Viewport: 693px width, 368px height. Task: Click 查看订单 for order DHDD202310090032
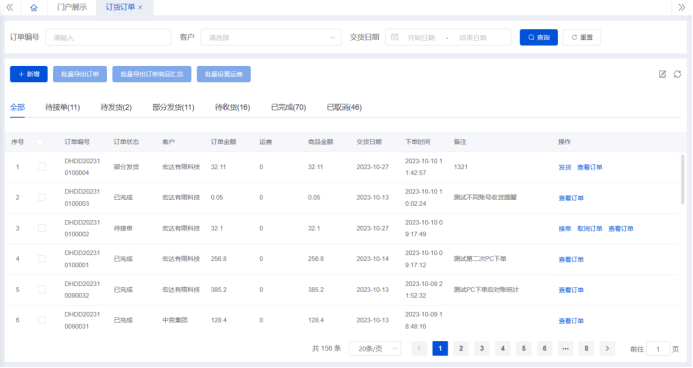(x=571, y=290)
